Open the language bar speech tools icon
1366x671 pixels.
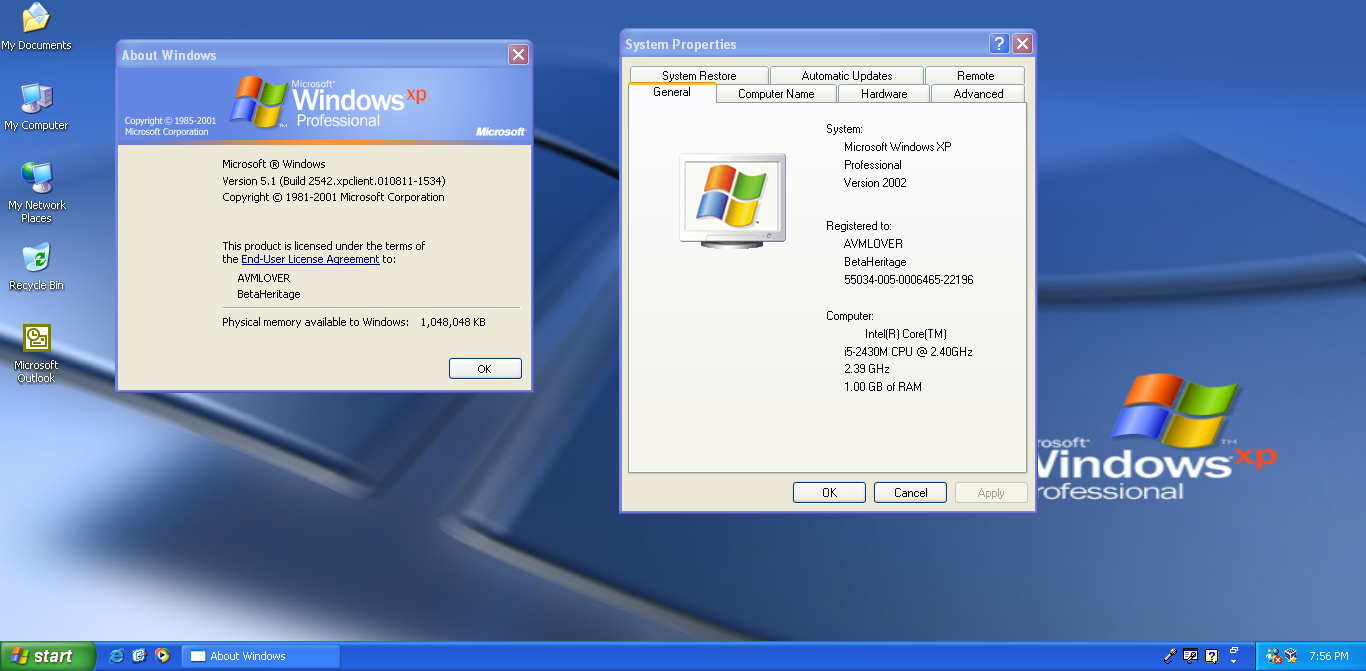[1190, 656]
